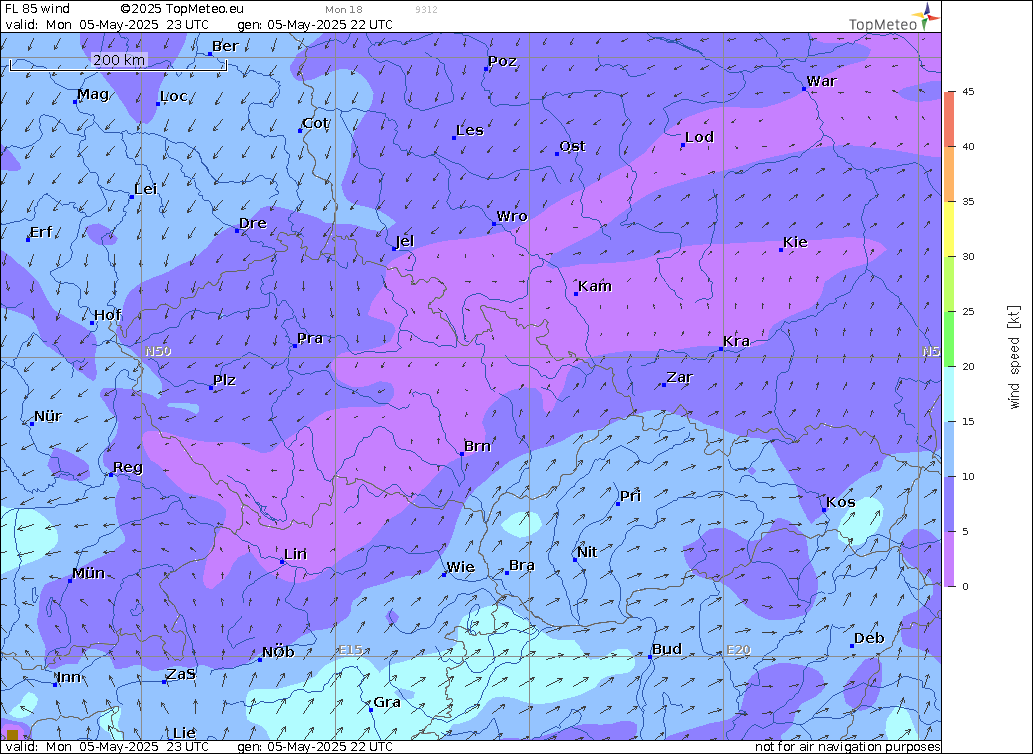This screenshot has height=754, width=1033.
Task: Click the 'FL 85 wind' title text
Action: point(37,9)
